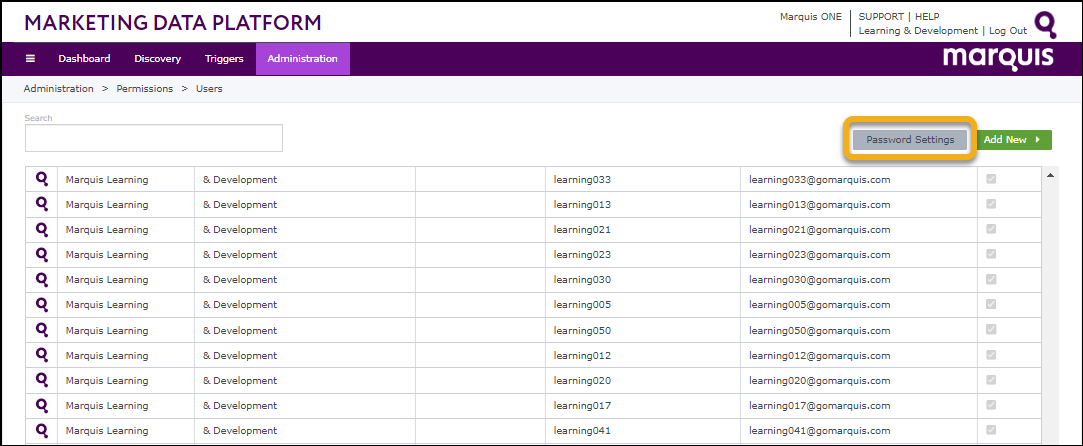Click the magnifier icon for learning017
1083x446 pixels.
point(42,405)
